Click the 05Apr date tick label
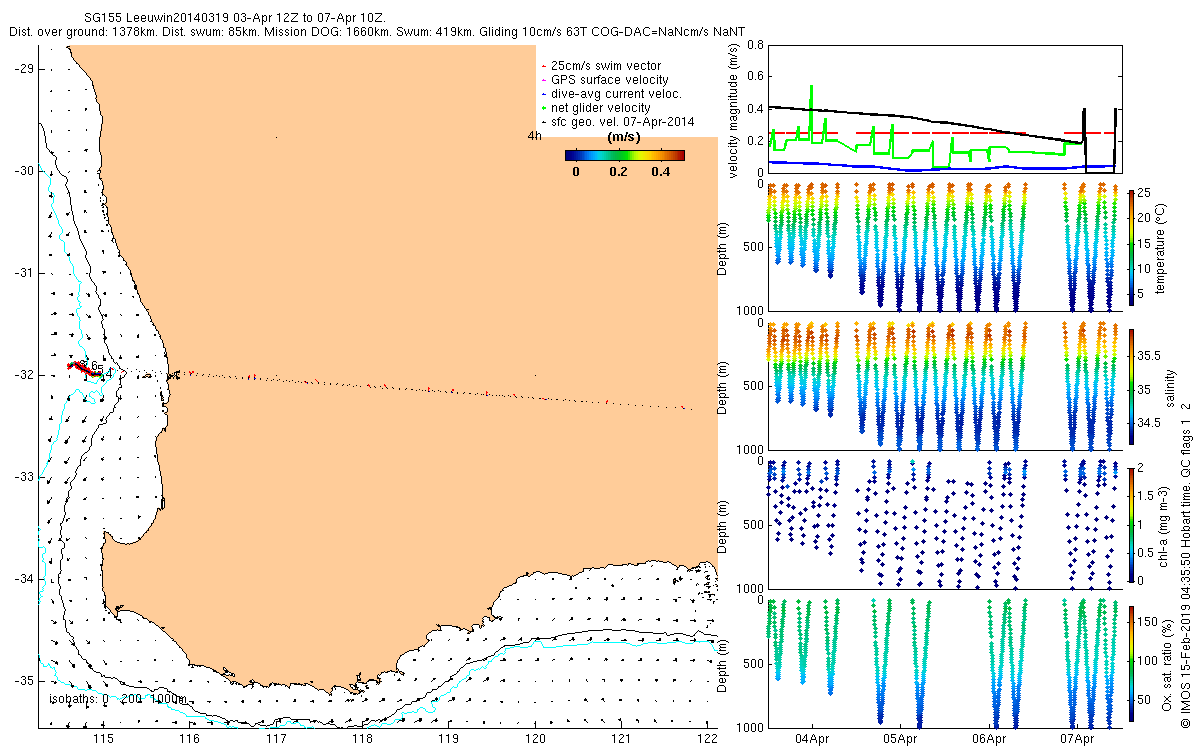1200x750 pixels. tap(900, 739)
